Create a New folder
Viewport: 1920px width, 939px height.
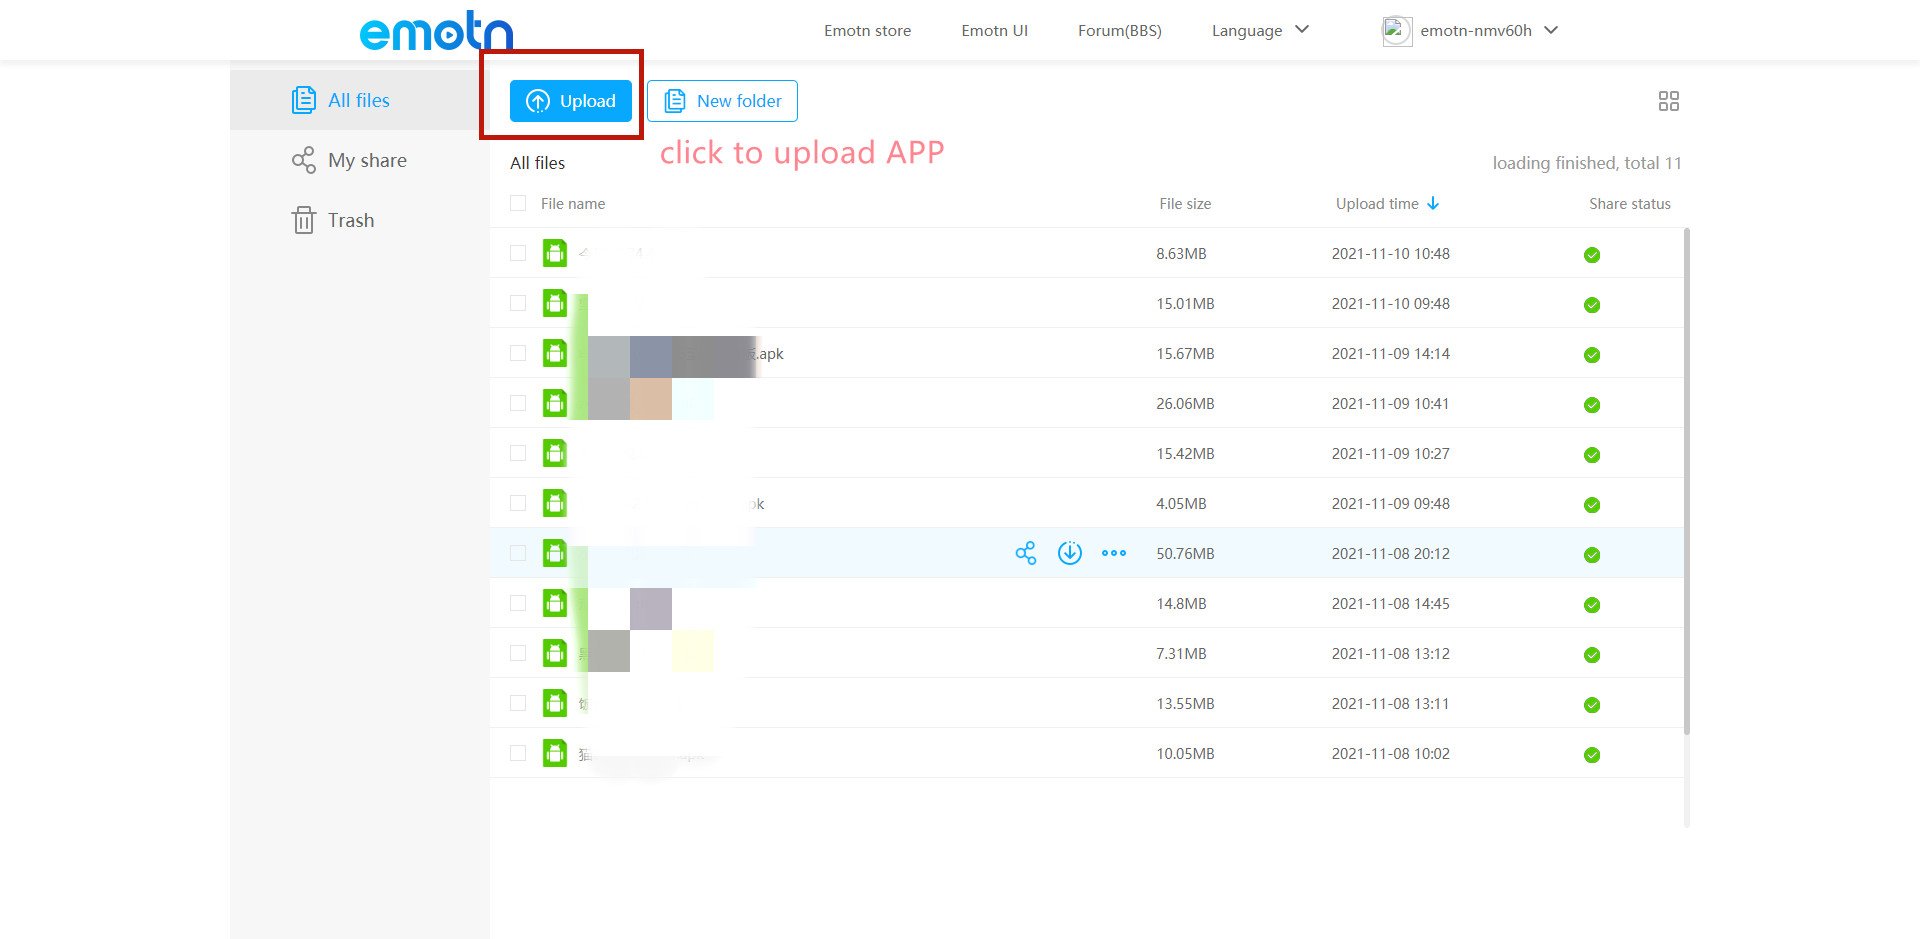[x=722, y=101]
